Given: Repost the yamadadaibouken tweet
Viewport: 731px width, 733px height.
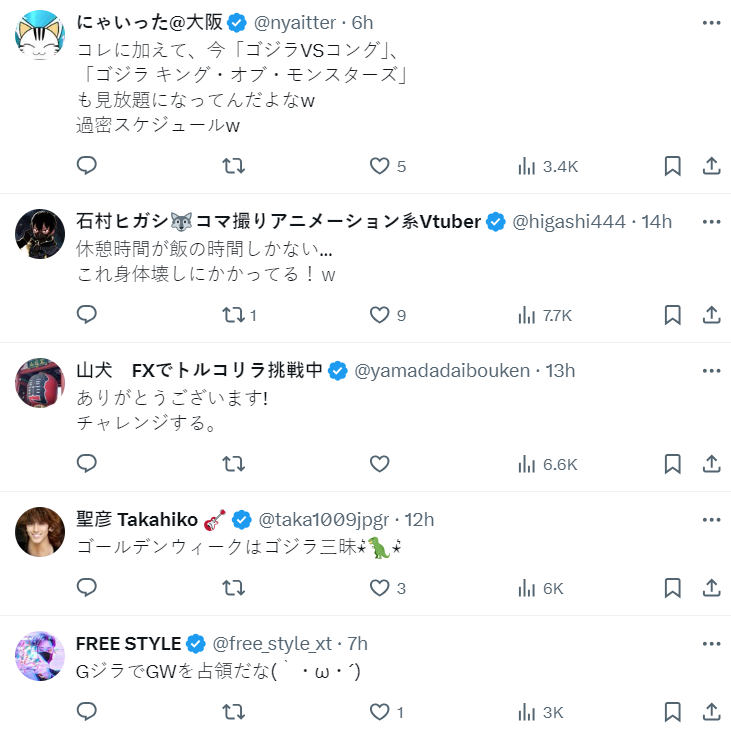Looking at the screenshot, I should coord(233,464).
